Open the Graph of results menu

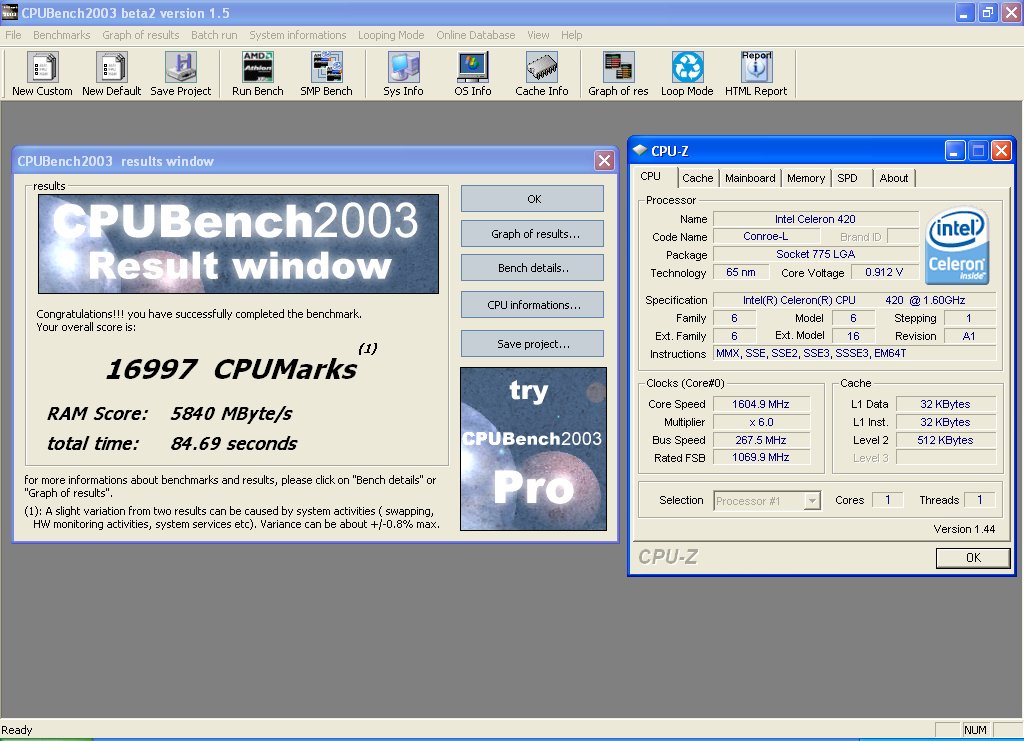(140, 35)
